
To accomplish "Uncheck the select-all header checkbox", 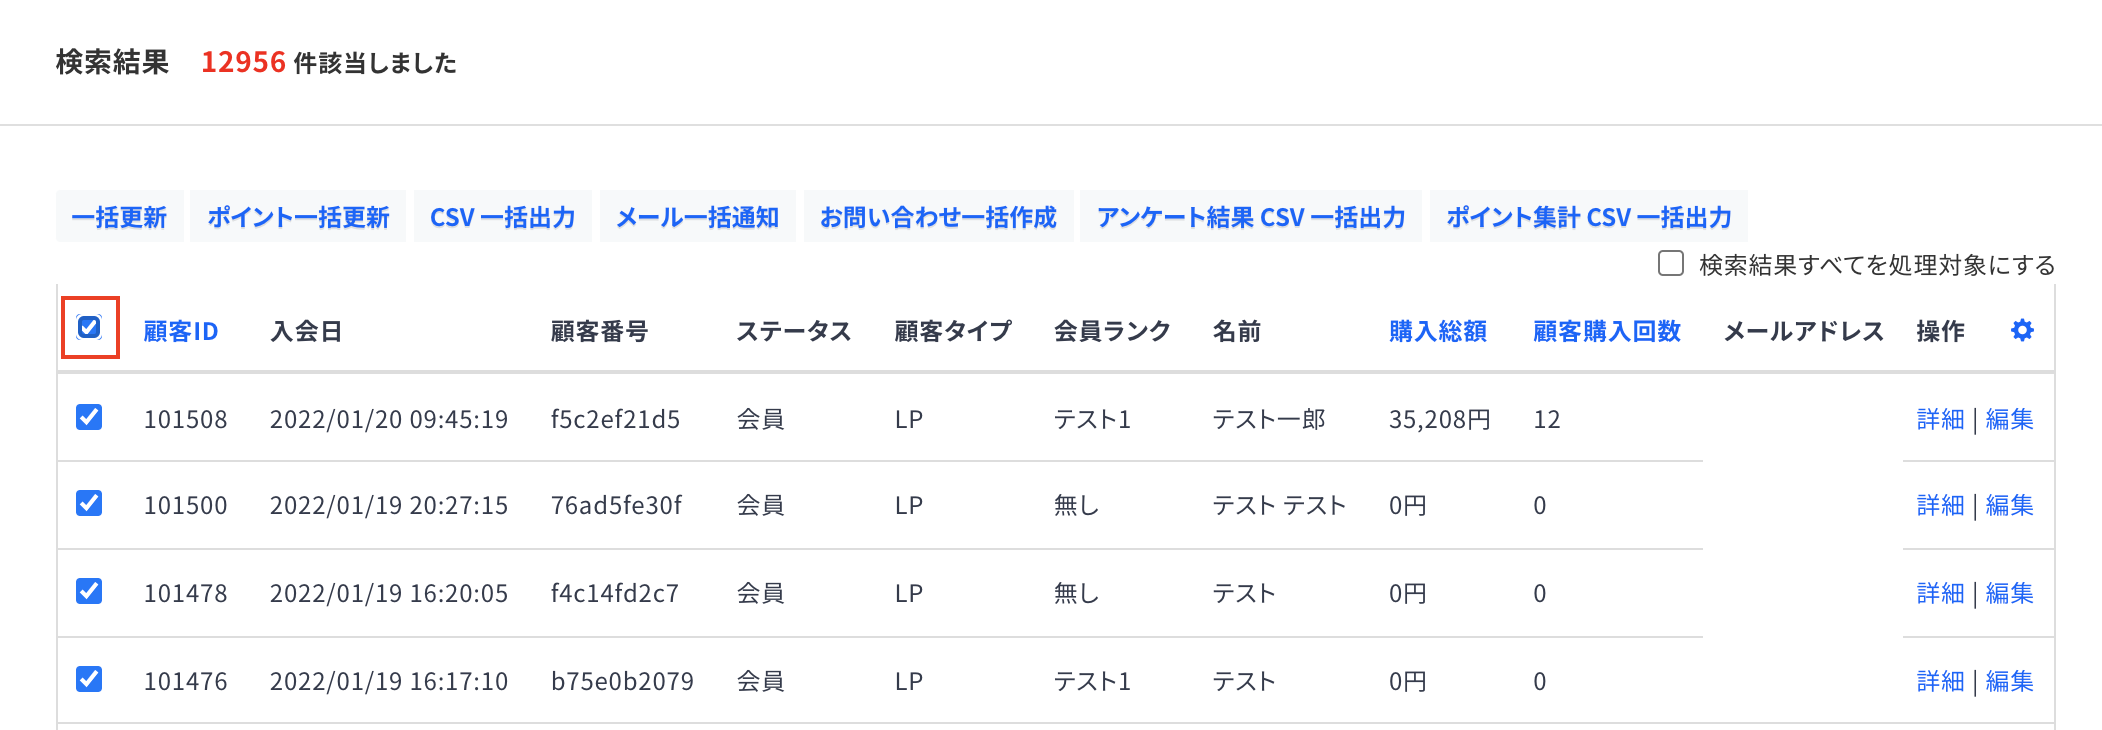I will tap(89, 327).
